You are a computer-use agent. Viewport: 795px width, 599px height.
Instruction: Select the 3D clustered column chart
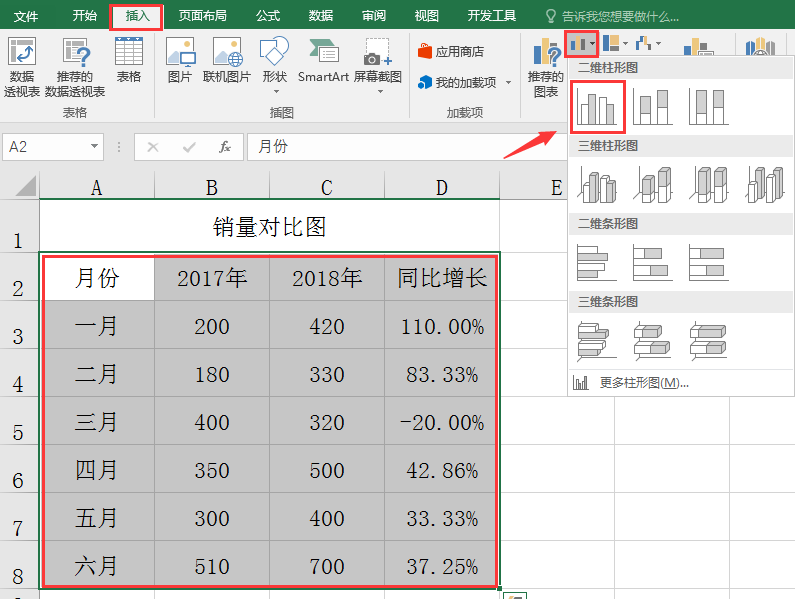[598, 185]
